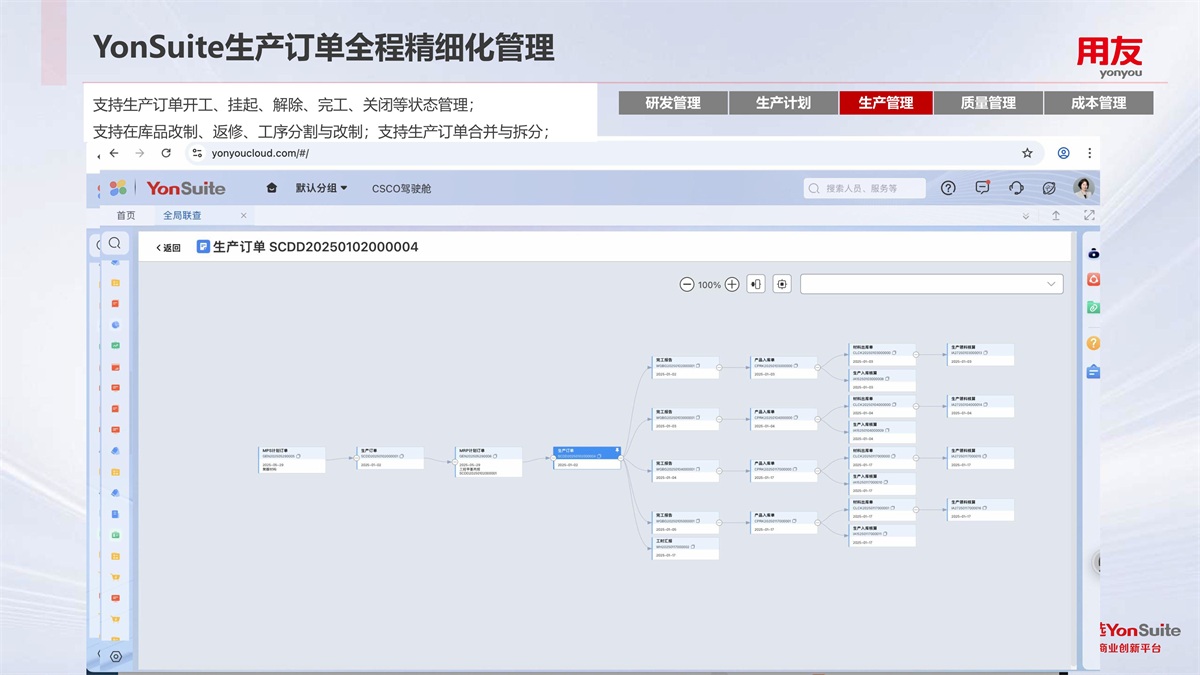Bookmark this page with the star icon
The image size is (1200, 675).
(1027, 153)
